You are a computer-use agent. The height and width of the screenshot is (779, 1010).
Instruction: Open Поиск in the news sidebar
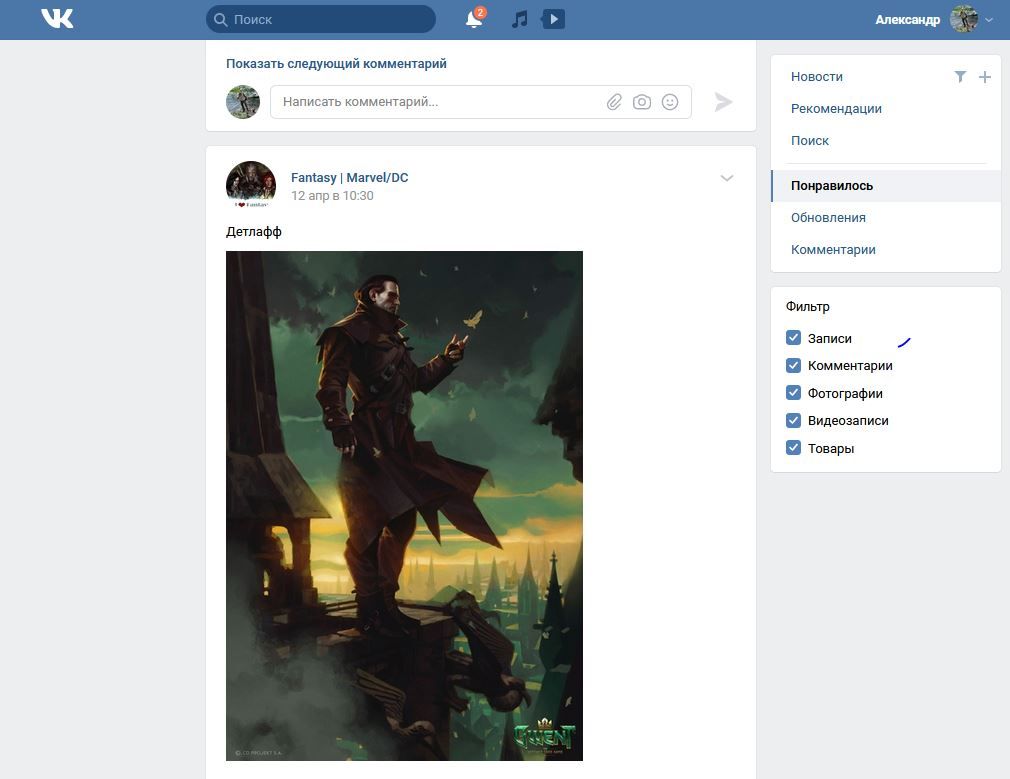point(810,140)
